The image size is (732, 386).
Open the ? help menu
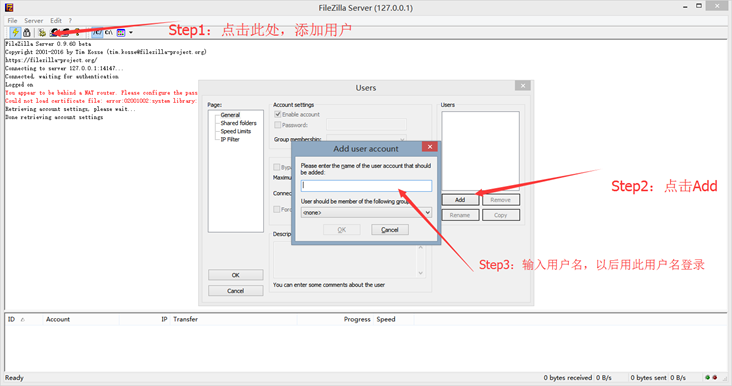(70, 21)
